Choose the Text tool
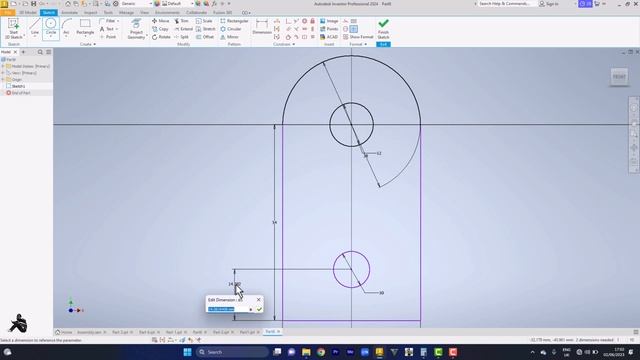The image size is (640, 360). pos(107,29)
